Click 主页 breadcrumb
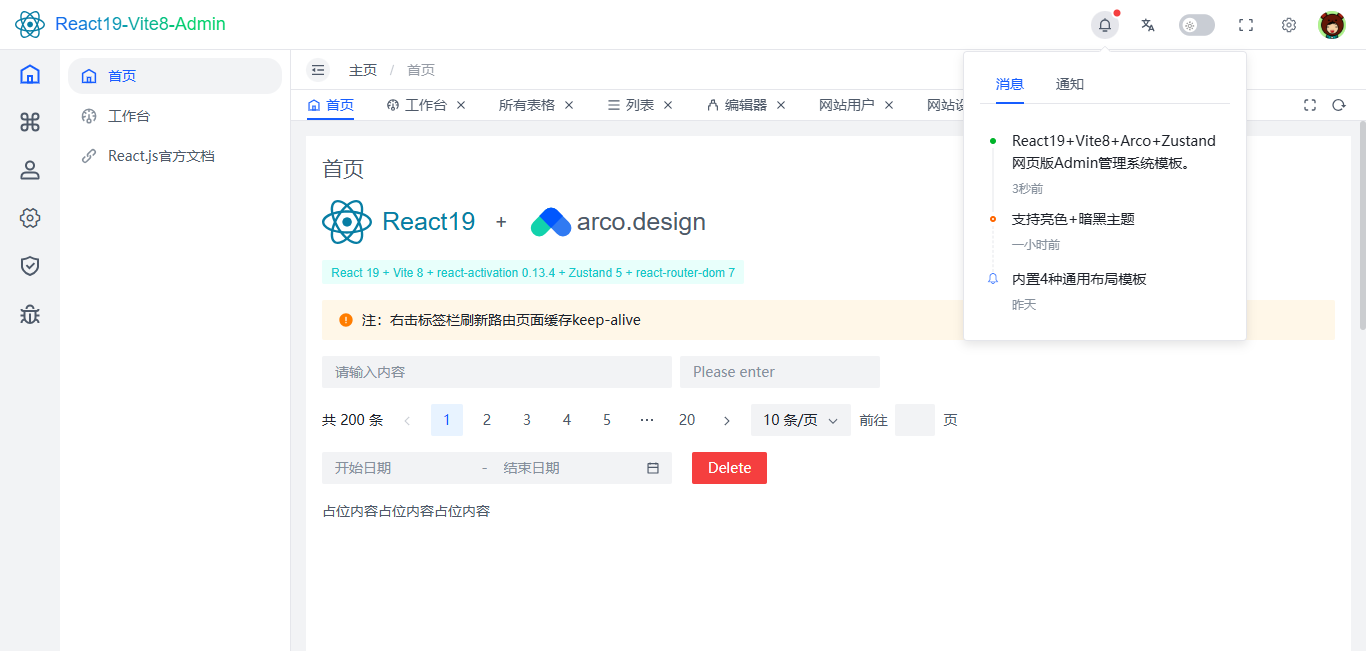This screenshot has width=1366, height=651. (363, 70)
